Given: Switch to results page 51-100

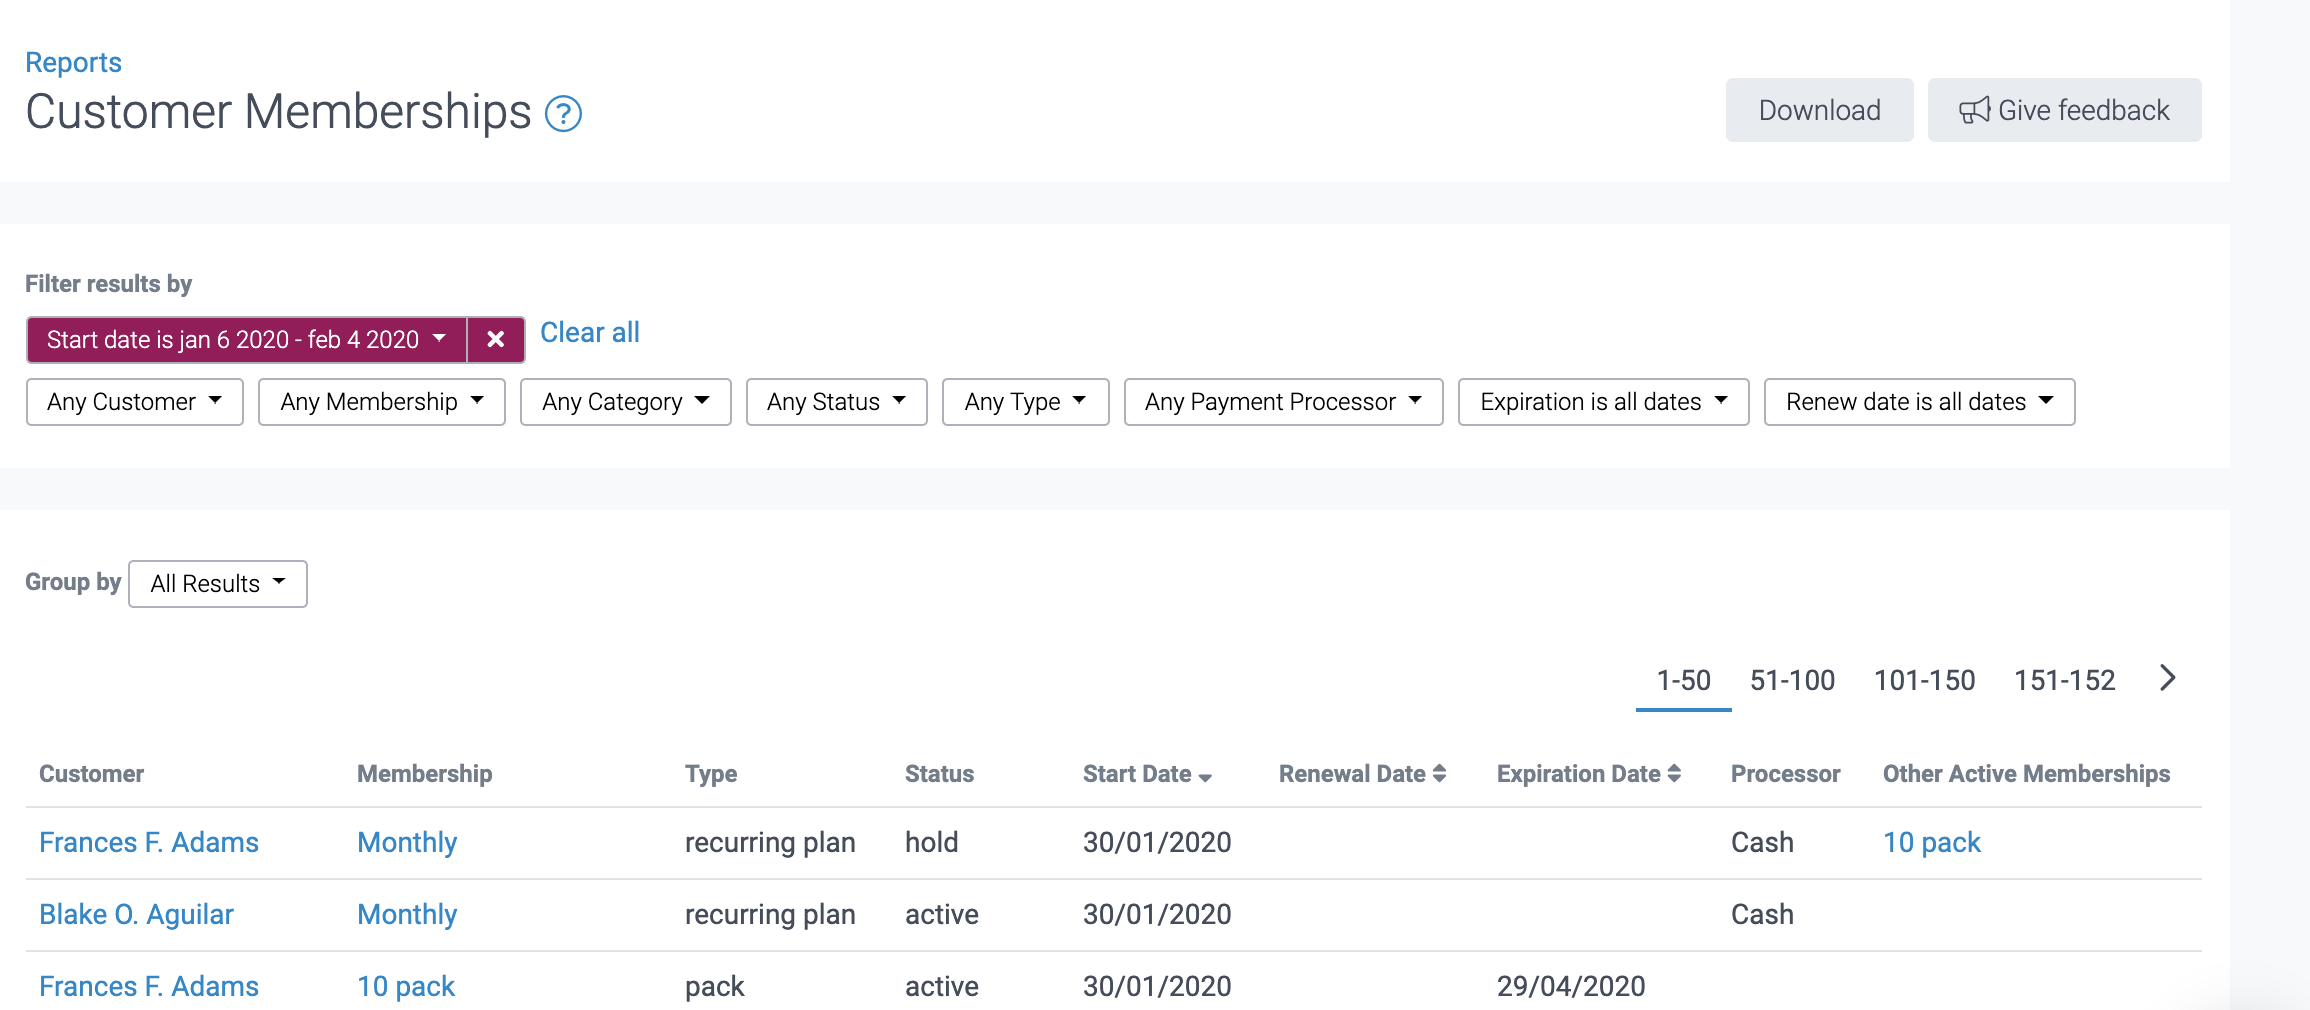Looking at the screenshot, I should click(1791, 681).
